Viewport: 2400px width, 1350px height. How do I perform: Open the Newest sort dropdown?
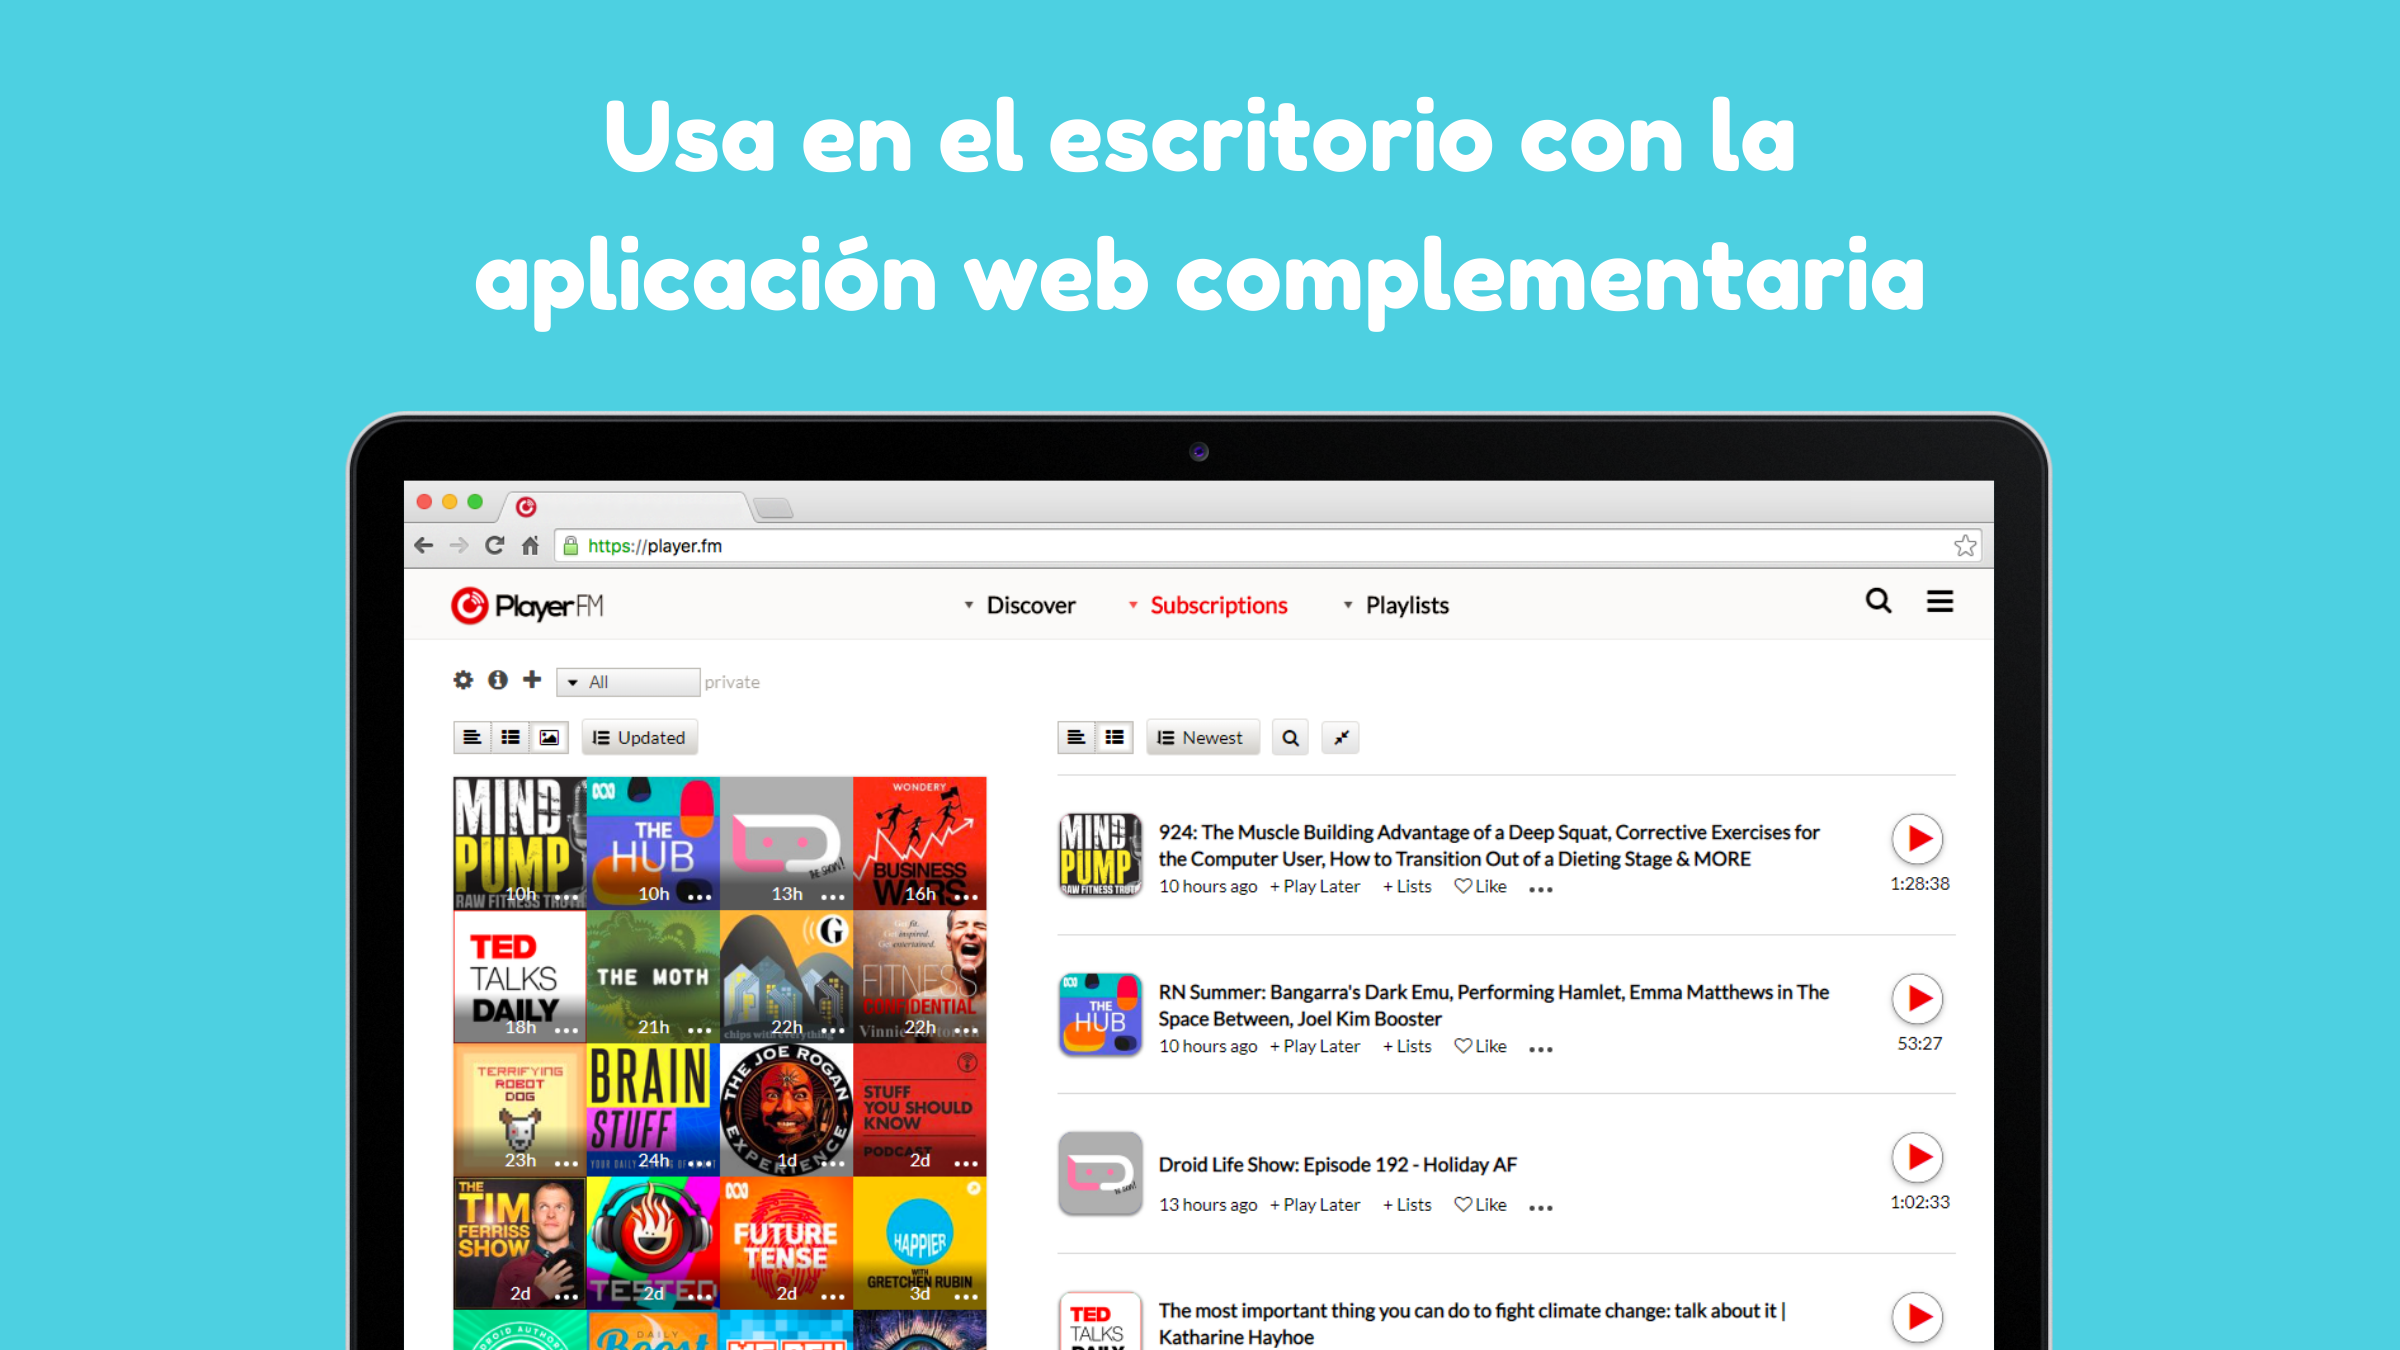pyautogui.click(x=1202, y=738)
